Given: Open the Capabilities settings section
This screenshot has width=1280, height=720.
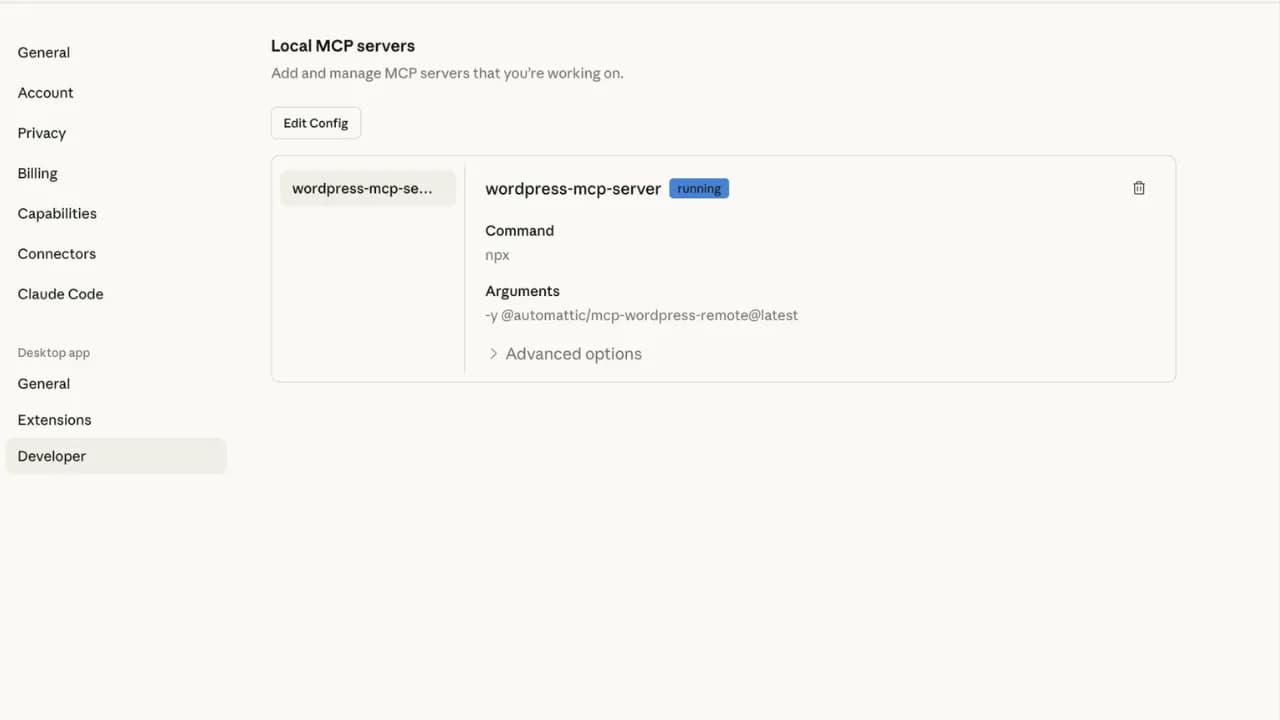Looking at the screenshot, I should tap(57, 213).
